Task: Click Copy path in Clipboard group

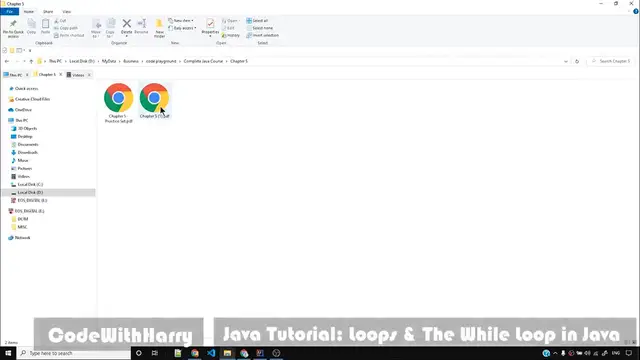Action: point(66,28)
